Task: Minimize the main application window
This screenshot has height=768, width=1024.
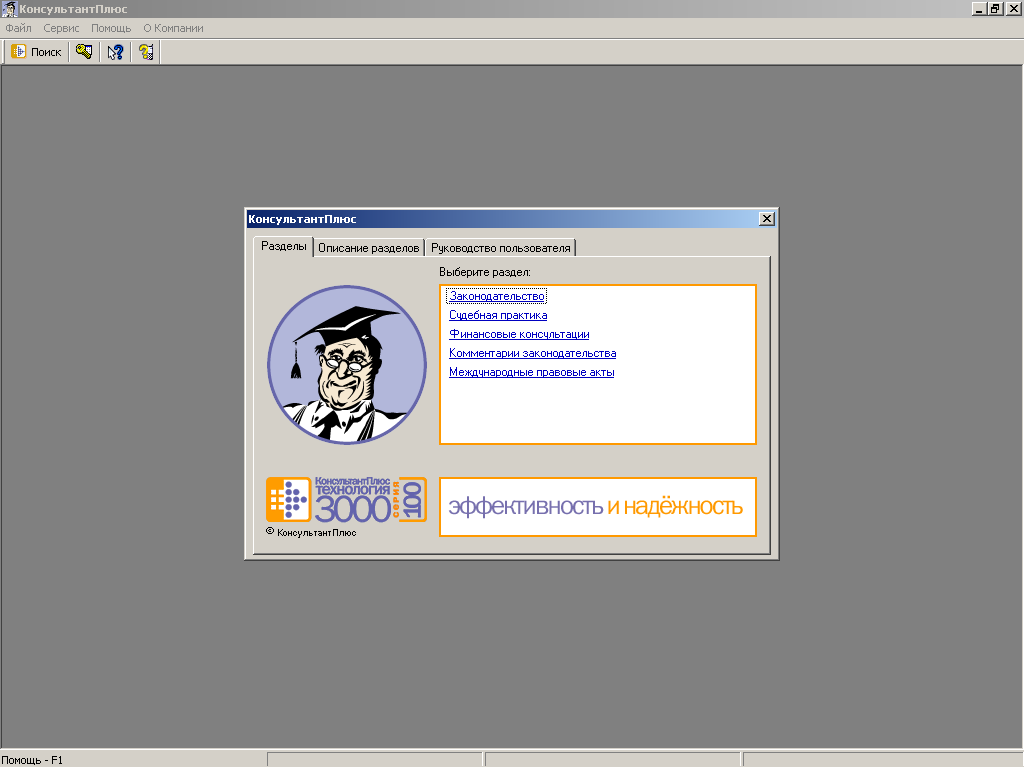Action: (979, 8)
